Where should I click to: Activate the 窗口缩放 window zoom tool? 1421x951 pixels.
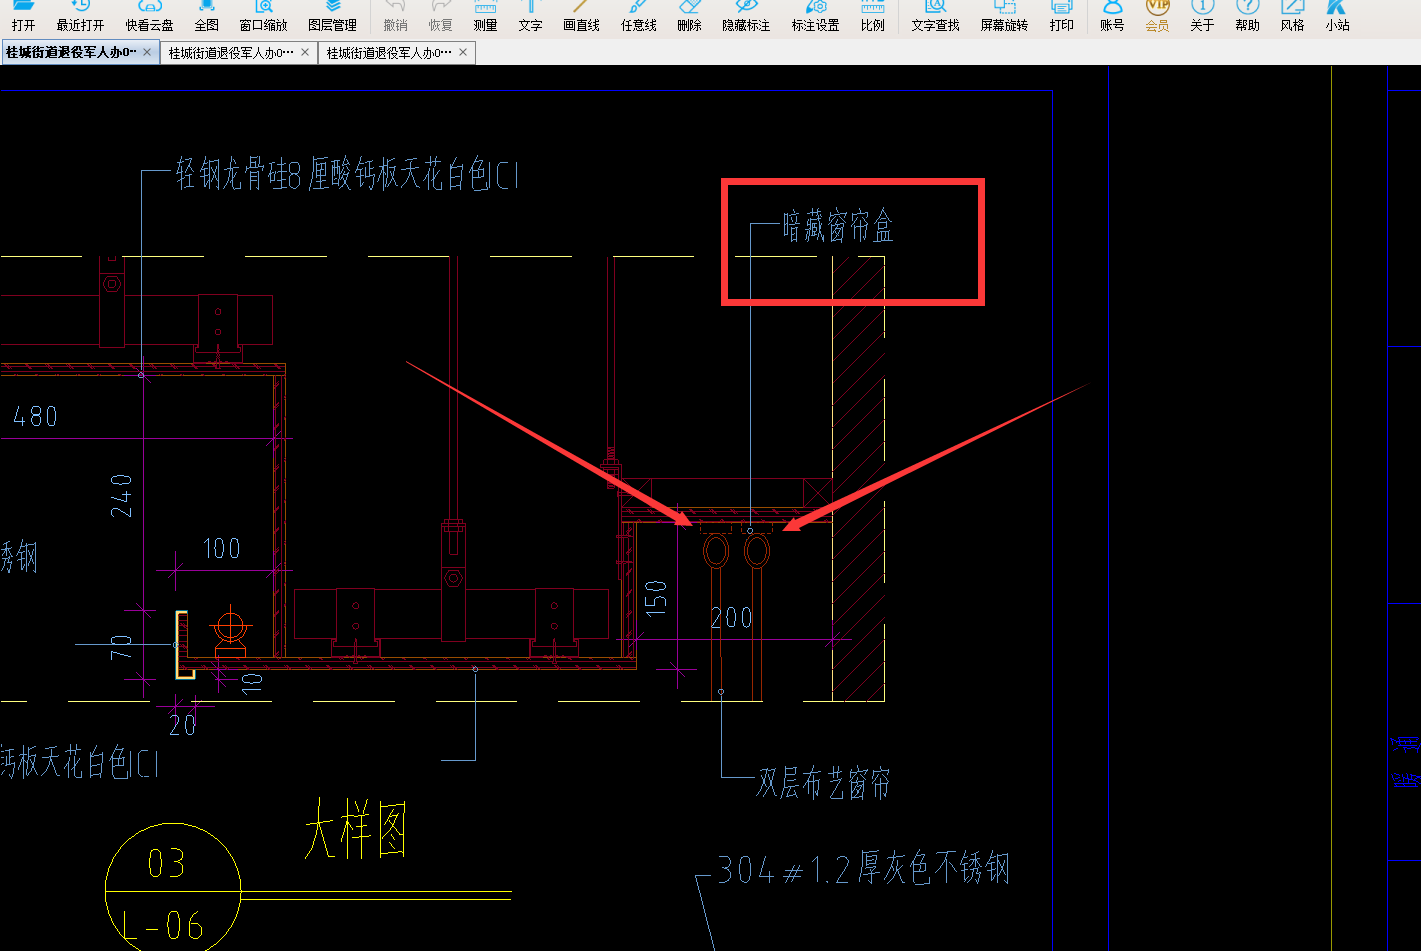264,17
